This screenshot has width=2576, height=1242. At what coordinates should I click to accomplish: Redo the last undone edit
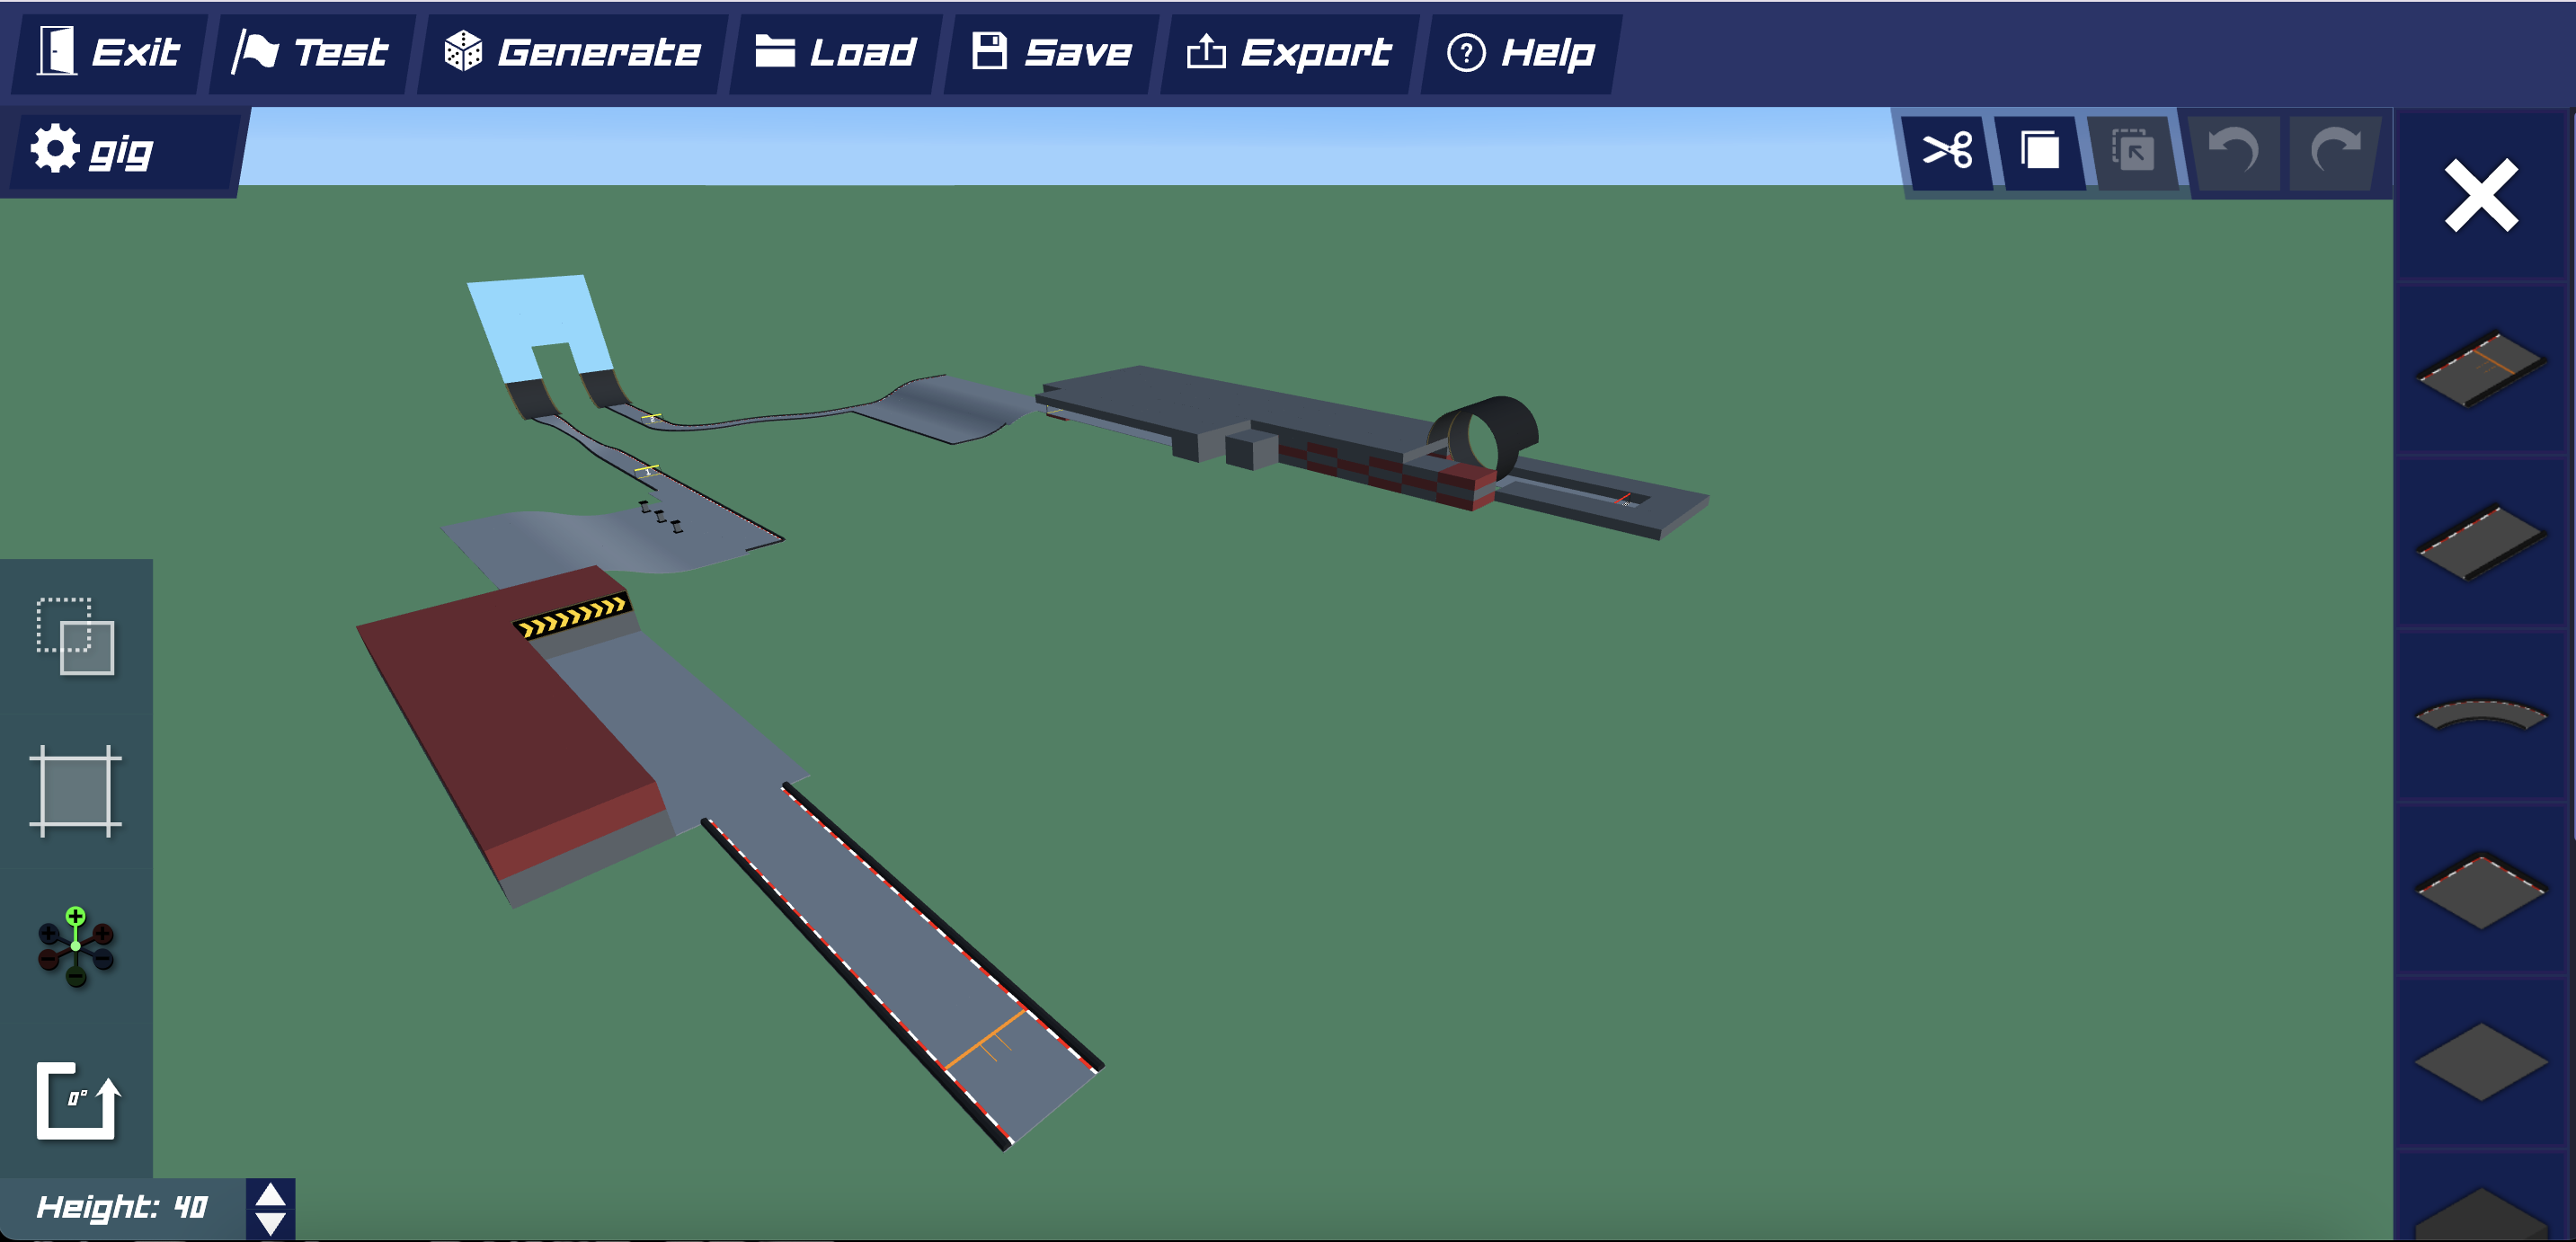[x=2334, y=152]
